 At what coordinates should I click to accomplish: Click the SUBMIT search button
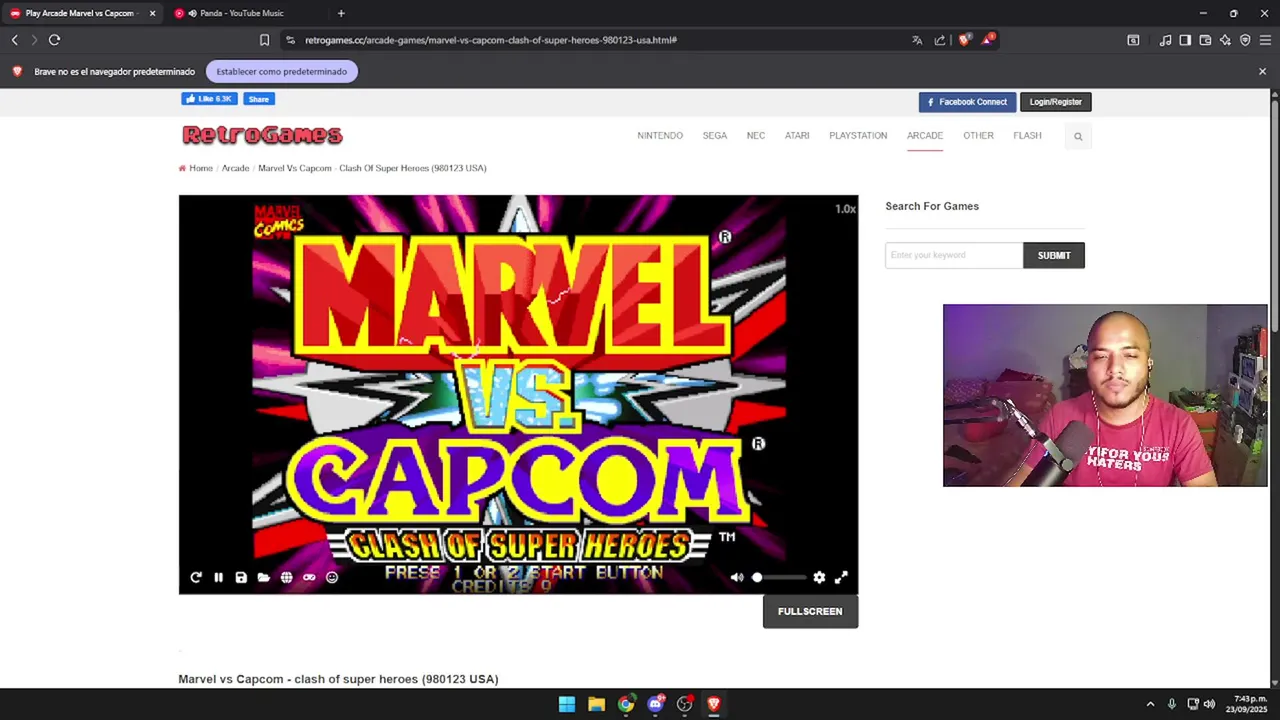(x=1054, y=255)
